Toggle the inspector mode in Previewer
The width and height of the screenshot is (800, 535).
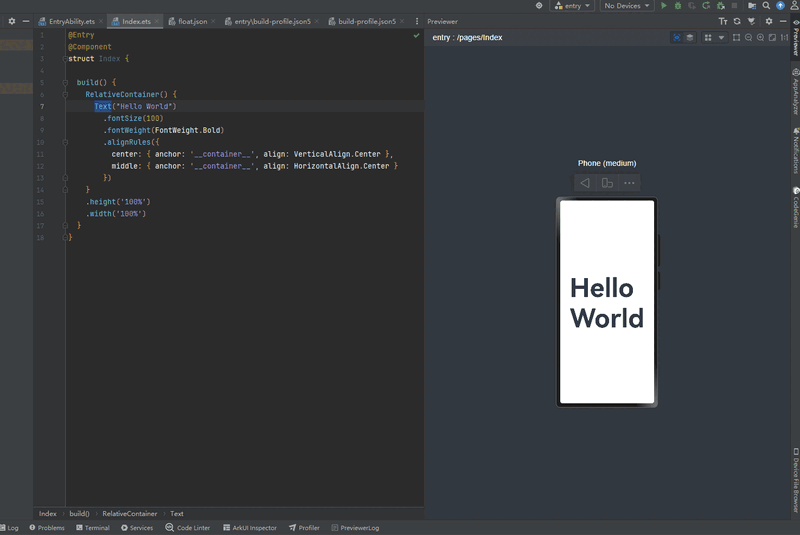click(677, 38)
